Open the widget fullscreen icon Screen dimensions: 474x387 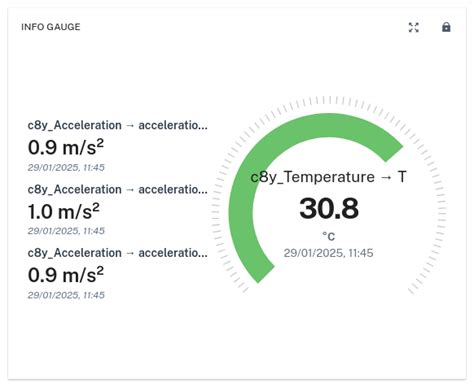coord(414,27)
